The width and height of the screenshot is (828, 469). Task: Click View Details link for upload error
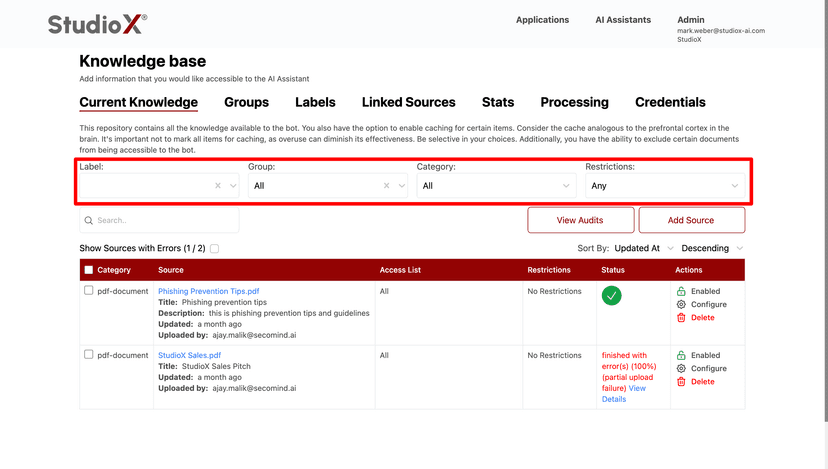click(x=624, y=393)
